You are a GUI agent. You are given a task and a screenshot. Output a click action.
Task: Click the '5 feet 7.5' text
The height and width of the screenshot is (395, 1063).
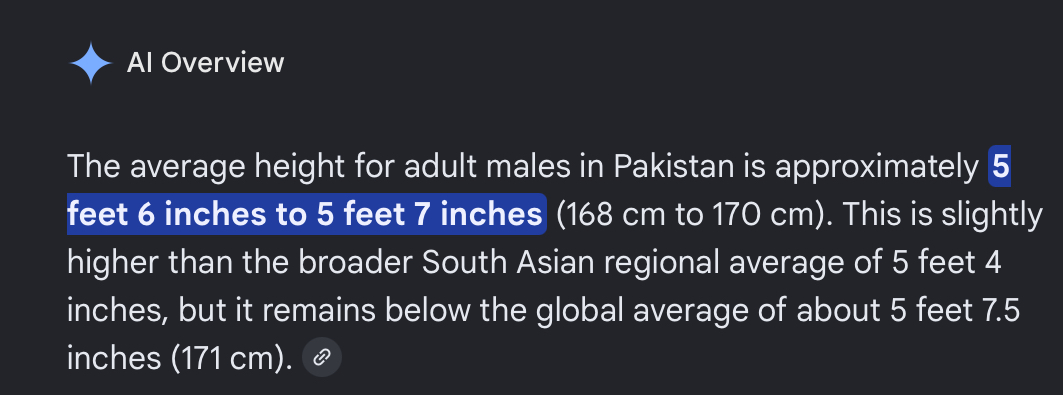pyautogui.click(x=956, y=311)
